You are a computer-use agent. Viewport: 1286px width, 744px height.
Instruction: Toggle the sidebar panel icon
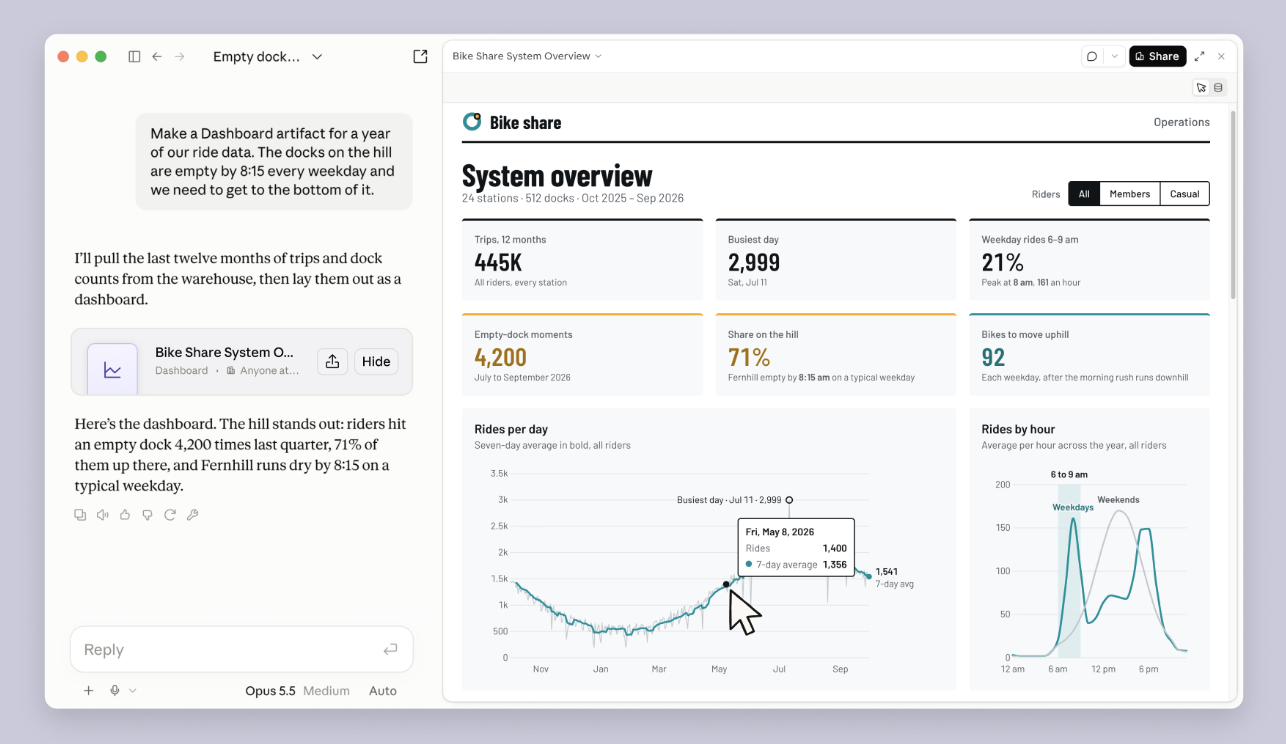(134, 57)
